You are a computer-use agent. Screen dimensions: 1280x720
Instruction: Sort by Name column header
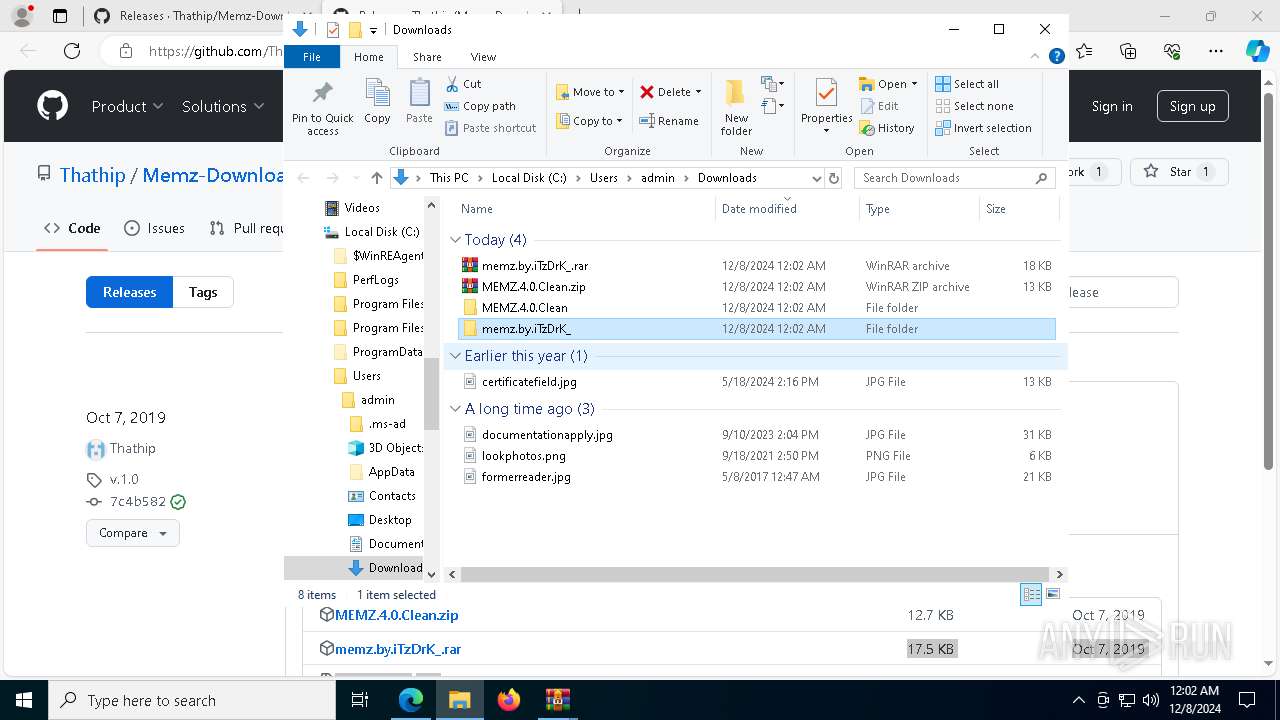coord(585,209)
